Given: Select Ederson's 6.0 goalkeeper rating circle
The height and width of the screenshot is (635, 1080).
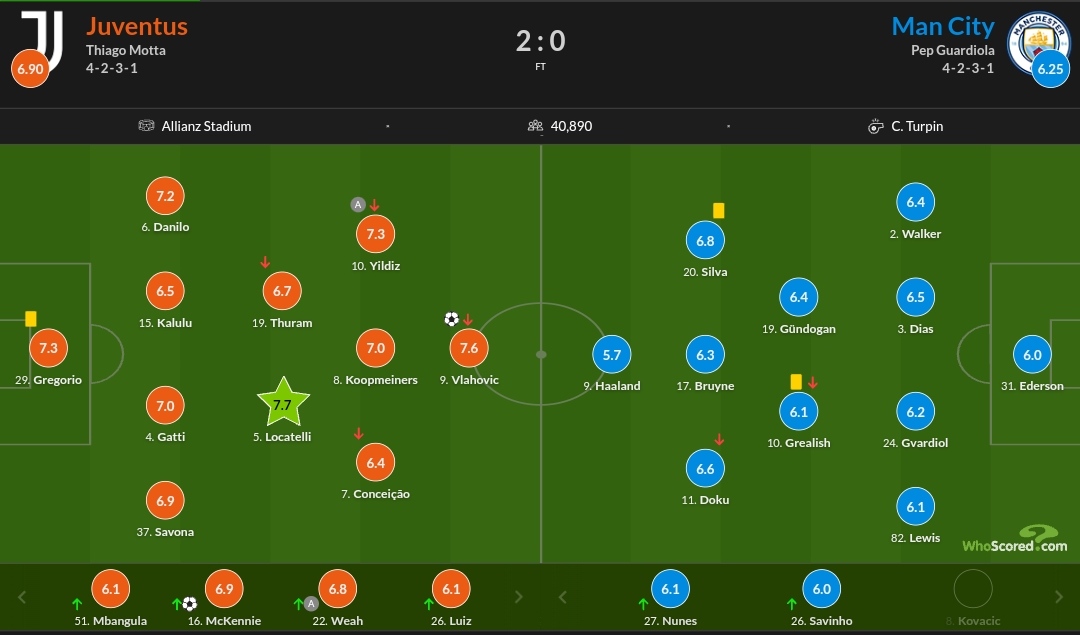Looking at the screenshot, I should point(1032,355).
